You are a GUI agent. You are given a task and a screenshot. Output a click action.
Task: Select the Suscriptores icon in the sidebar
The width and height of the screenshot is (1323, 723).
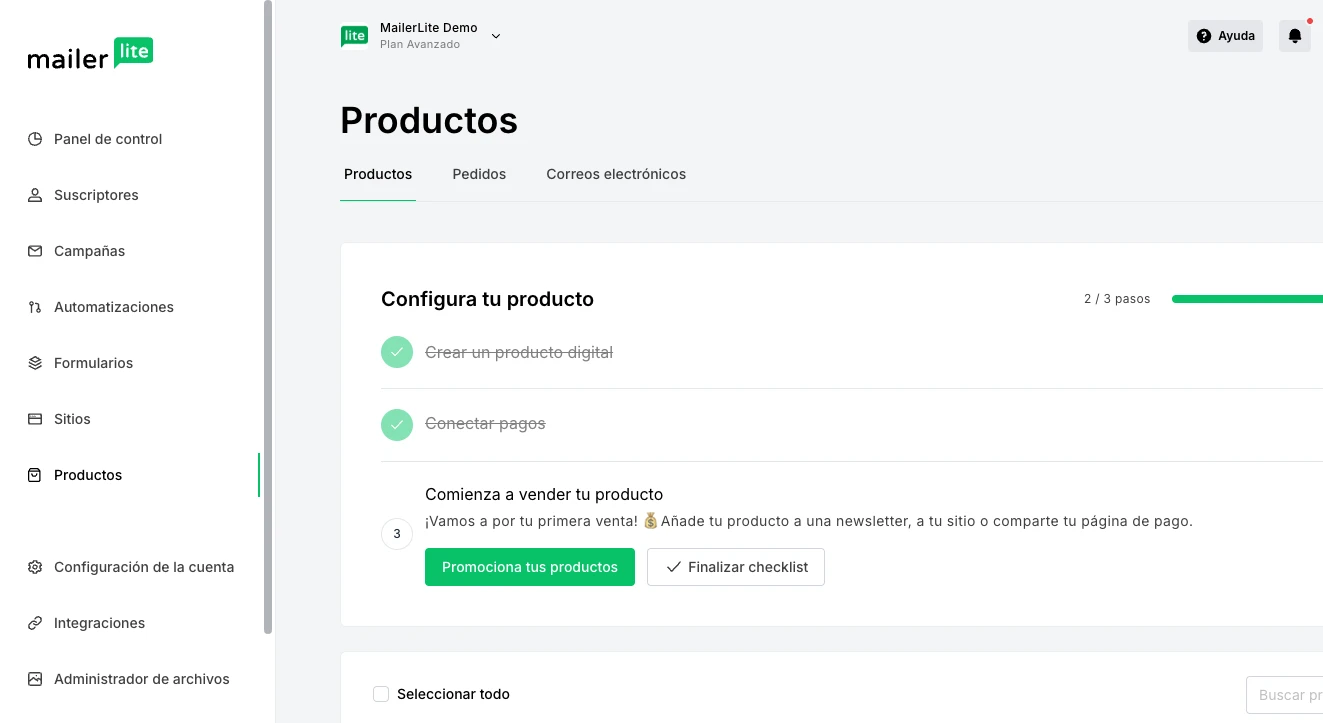(36, 195)
